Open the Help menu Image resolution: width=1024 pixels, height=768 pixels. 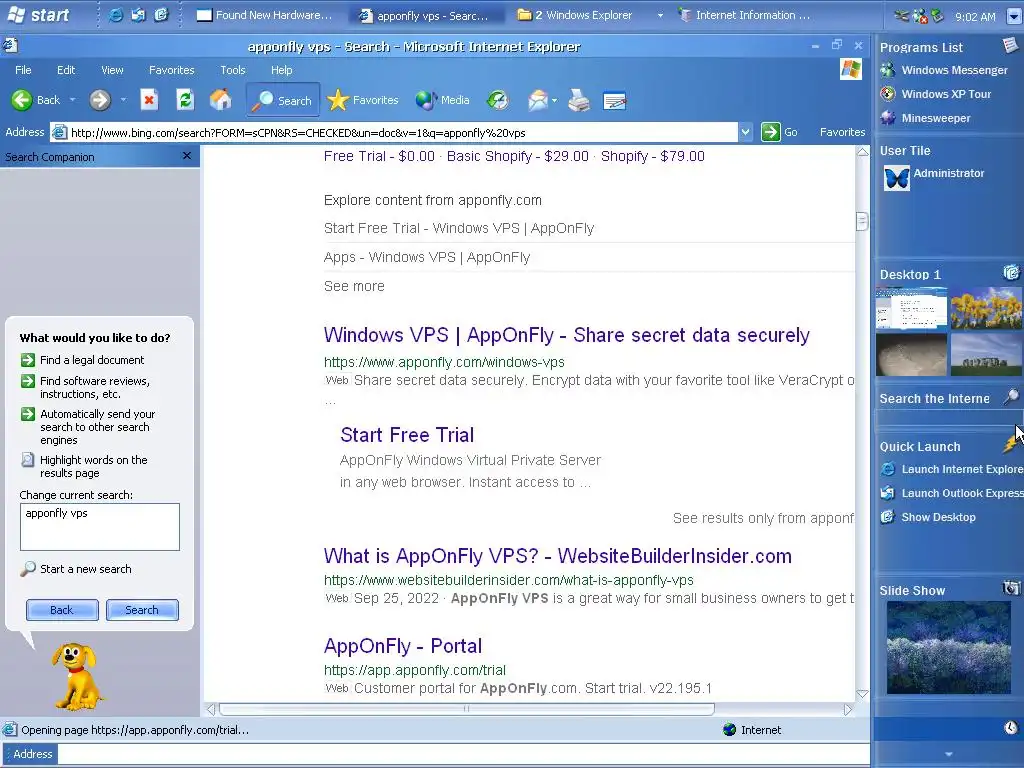pos(281,70)
